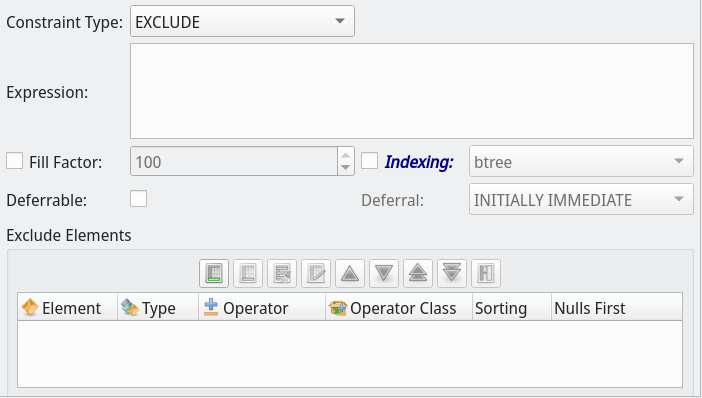Click the move row to top icon
The width and height of the screenshot is (702, 398).
coord(418,273)
